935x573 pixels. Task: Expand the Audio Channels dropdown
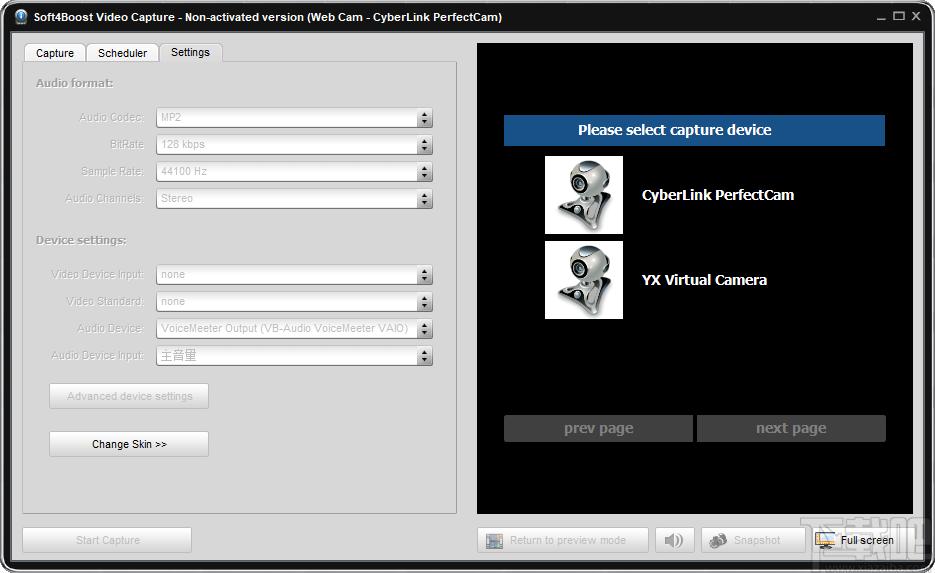pyautogui.click(x=294, y=199)
